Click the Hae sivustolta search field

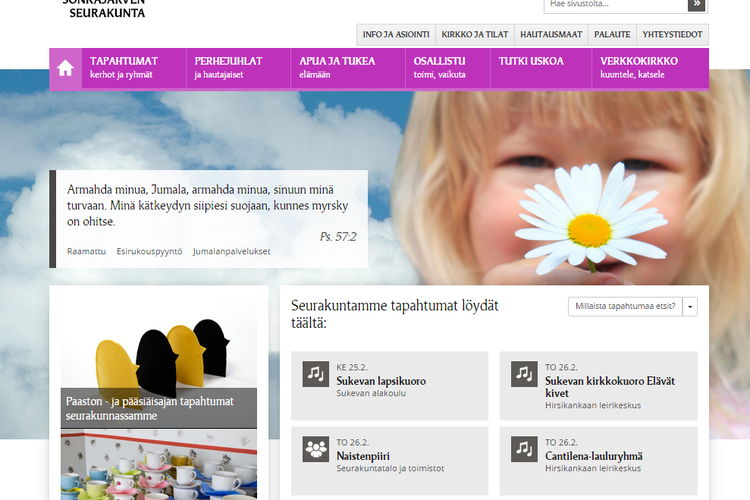point(616,5)
